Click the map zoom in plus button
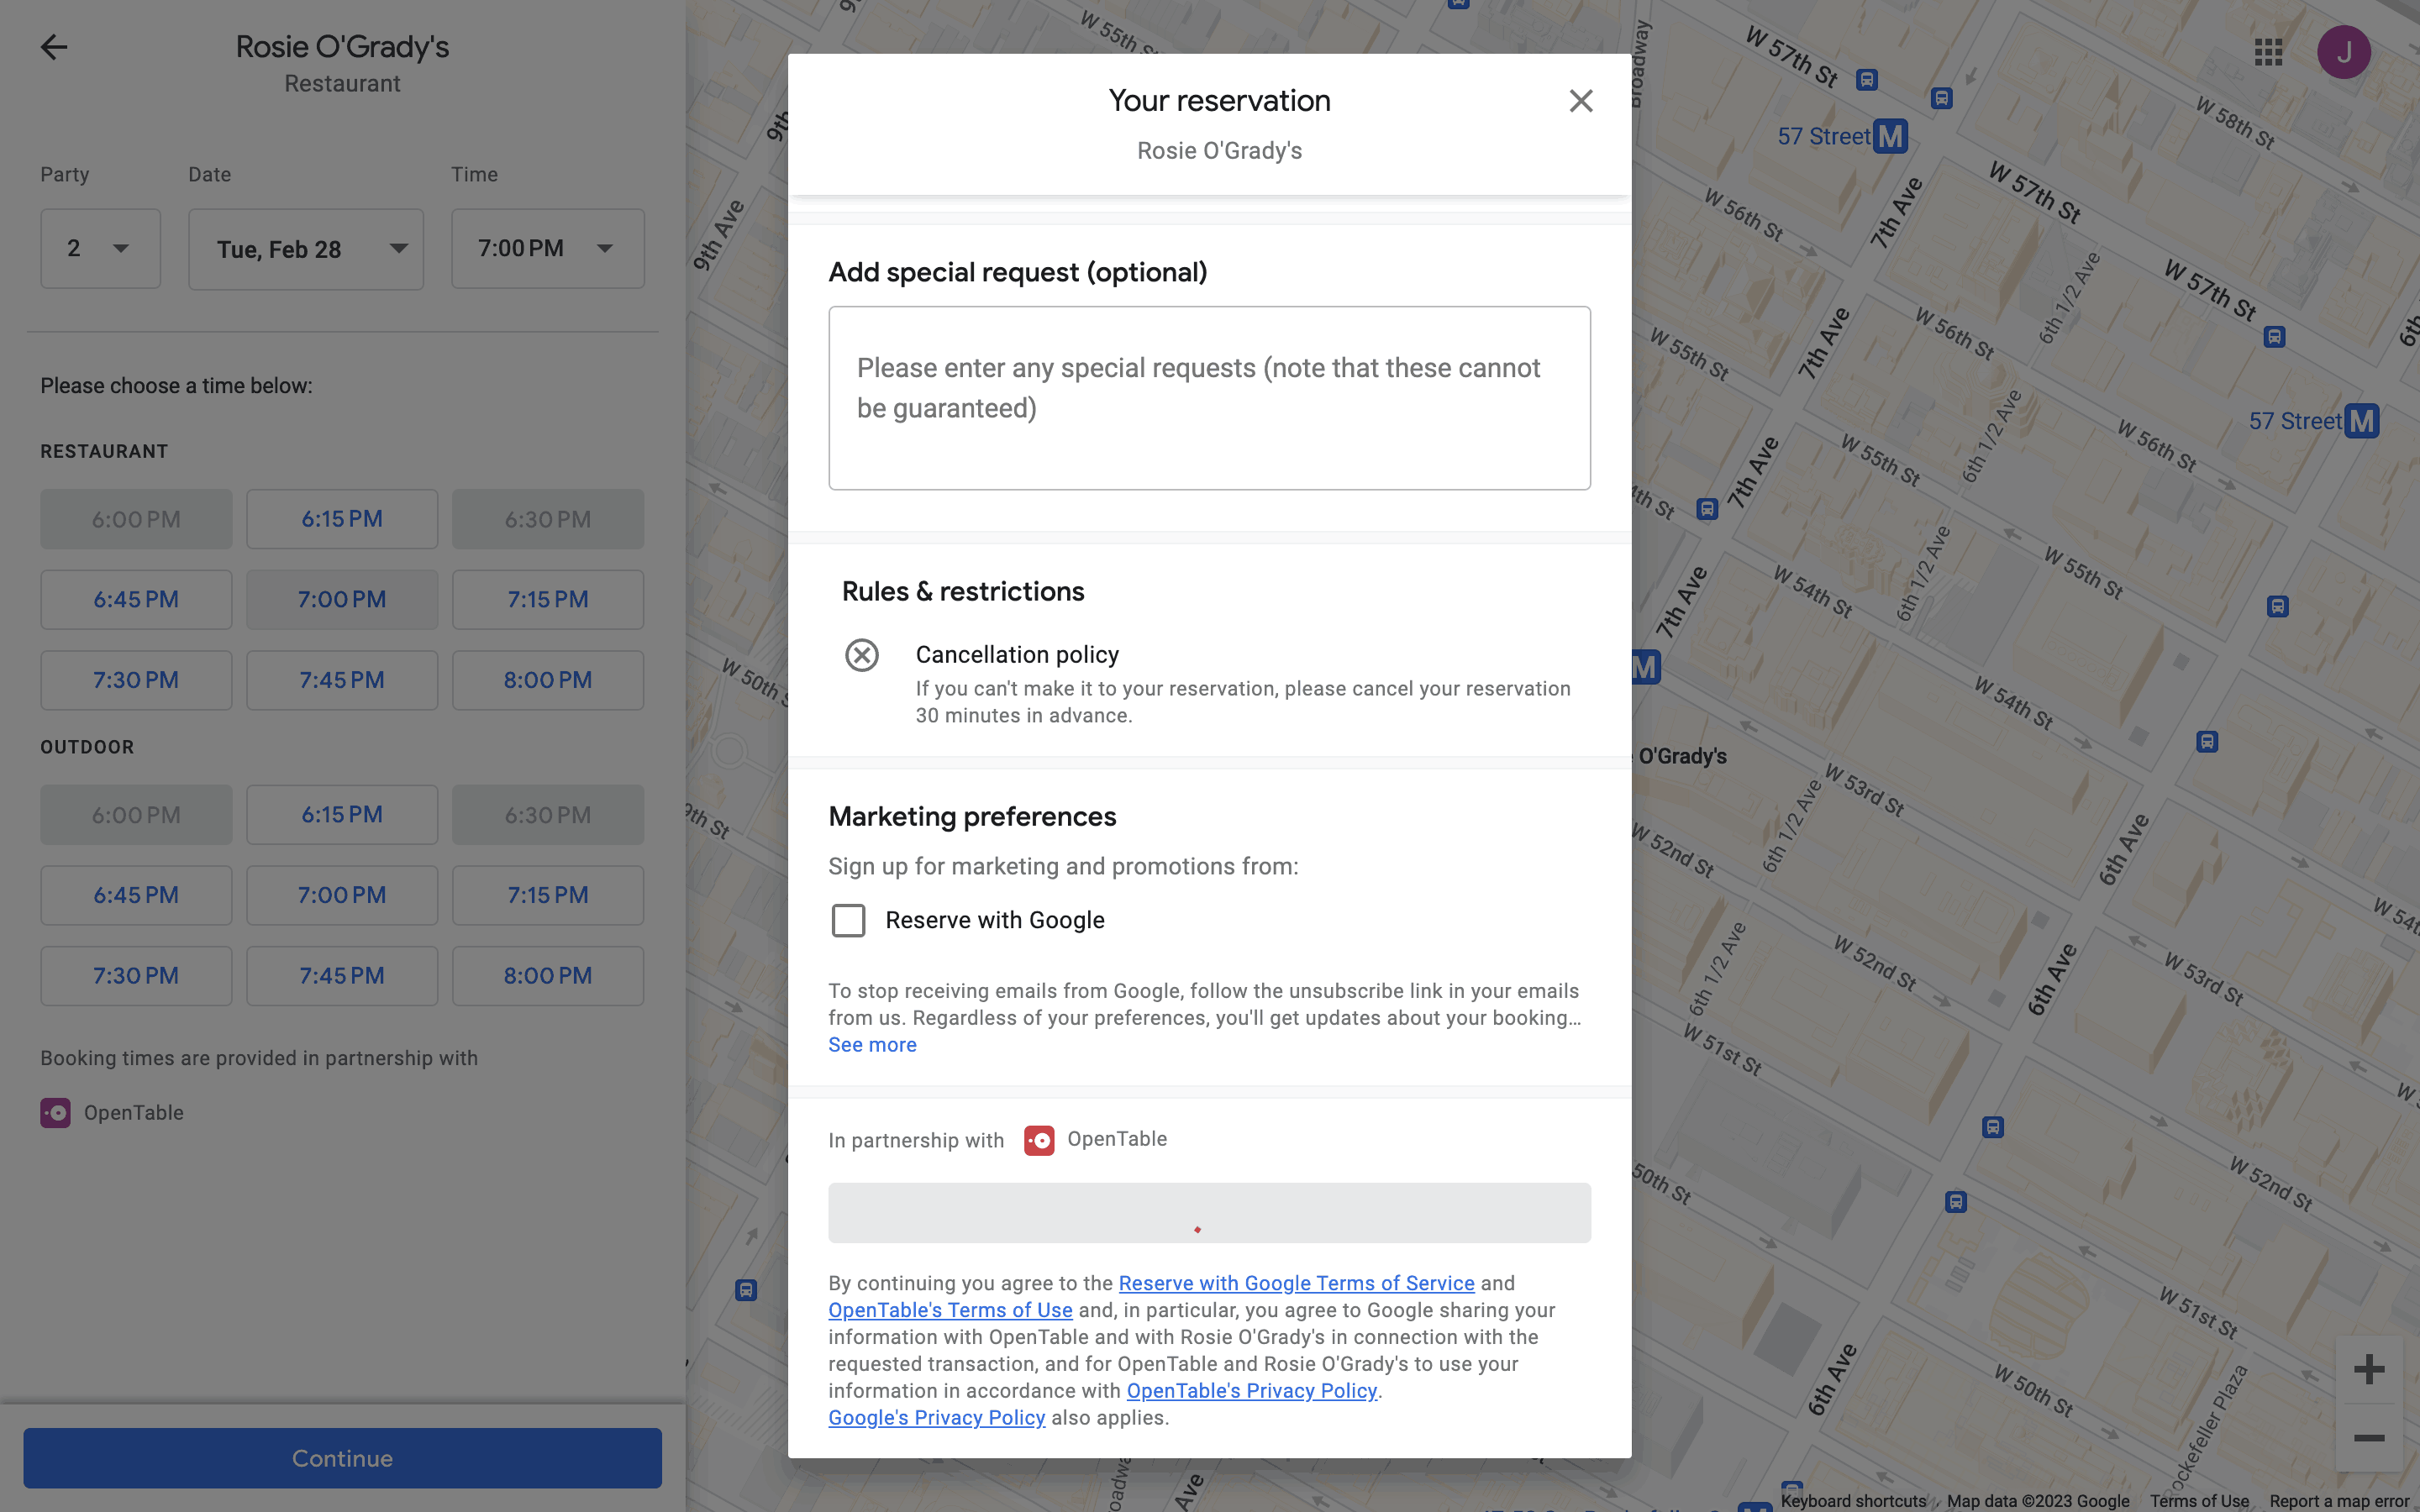Image resolution: width=2420 pixels, height=1512 pixels. coord(2368,1369)
